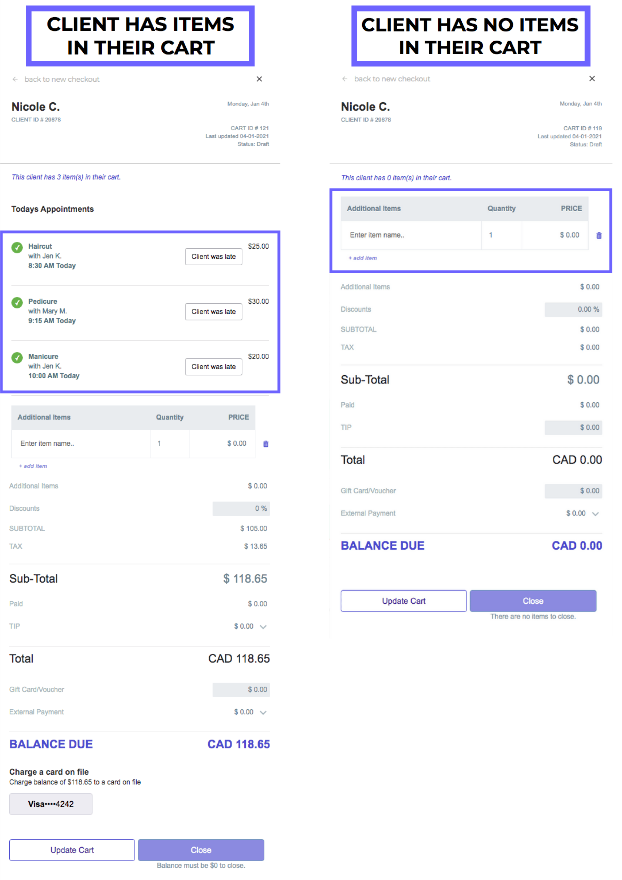Click Gift Card/Voucher amount field in left cart
This screenshot has width=622, height=880.
point(241,690)
